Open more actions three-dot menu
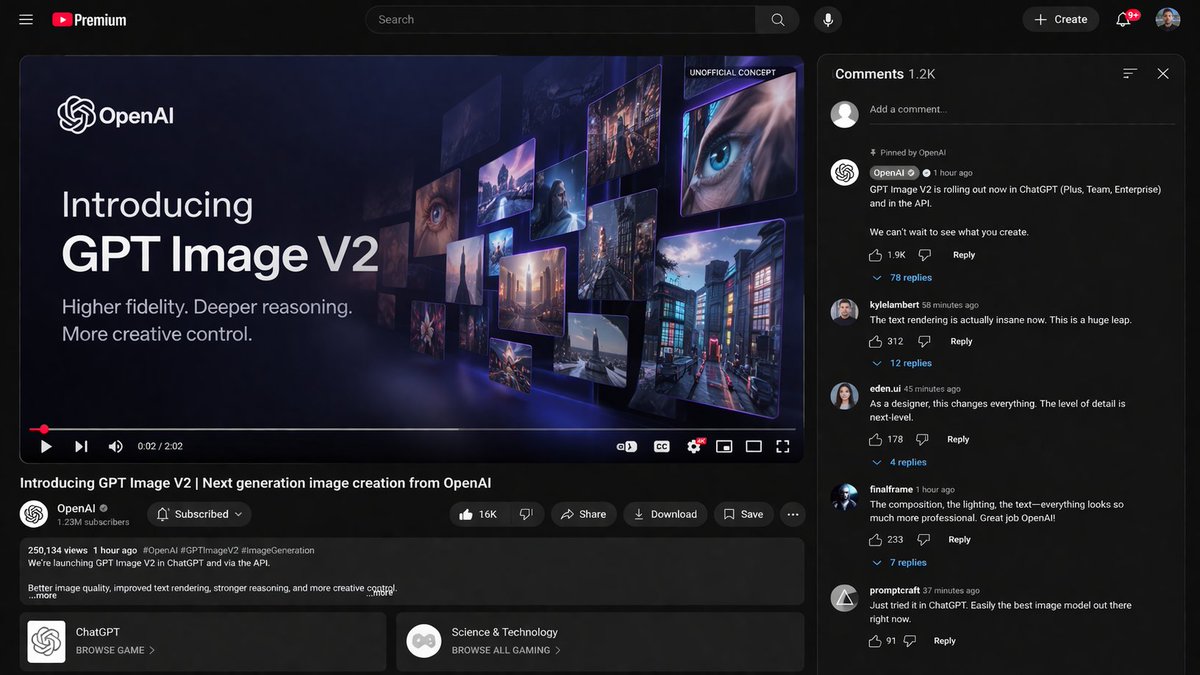This screenshot has height=675, width=1200. [x=792, y=514]
